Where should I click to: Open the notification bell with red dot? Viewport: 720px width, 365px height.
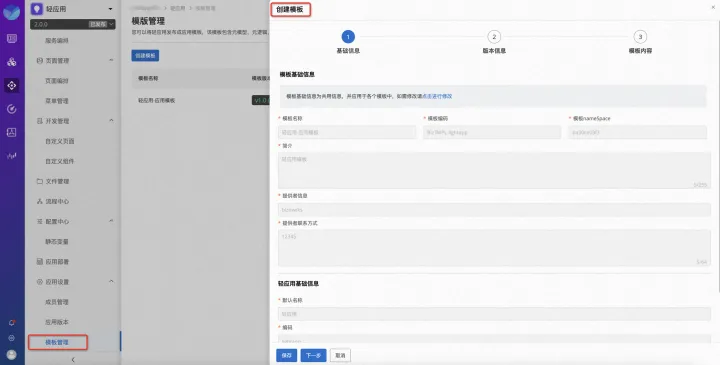[x=12, y=323]
